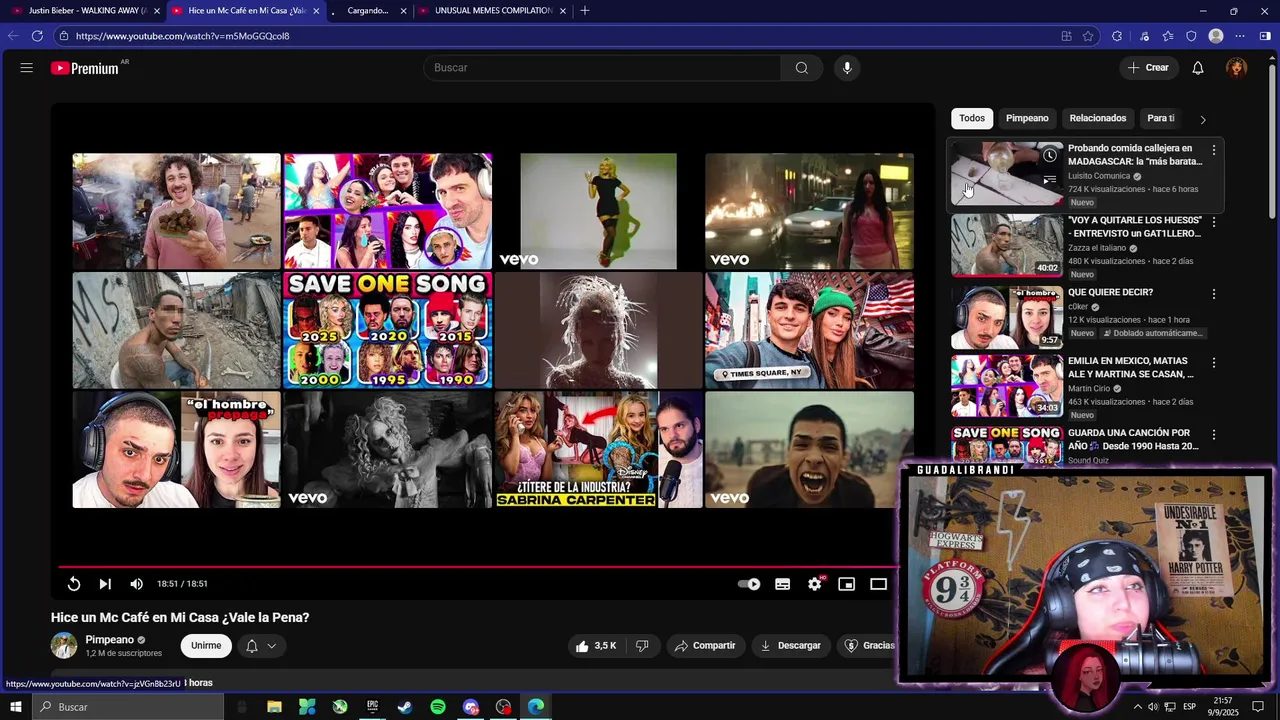The height and width of the screenshot is (720, 1280).
Task: Open Spotify from the taskbar
Action: [438, 707]
